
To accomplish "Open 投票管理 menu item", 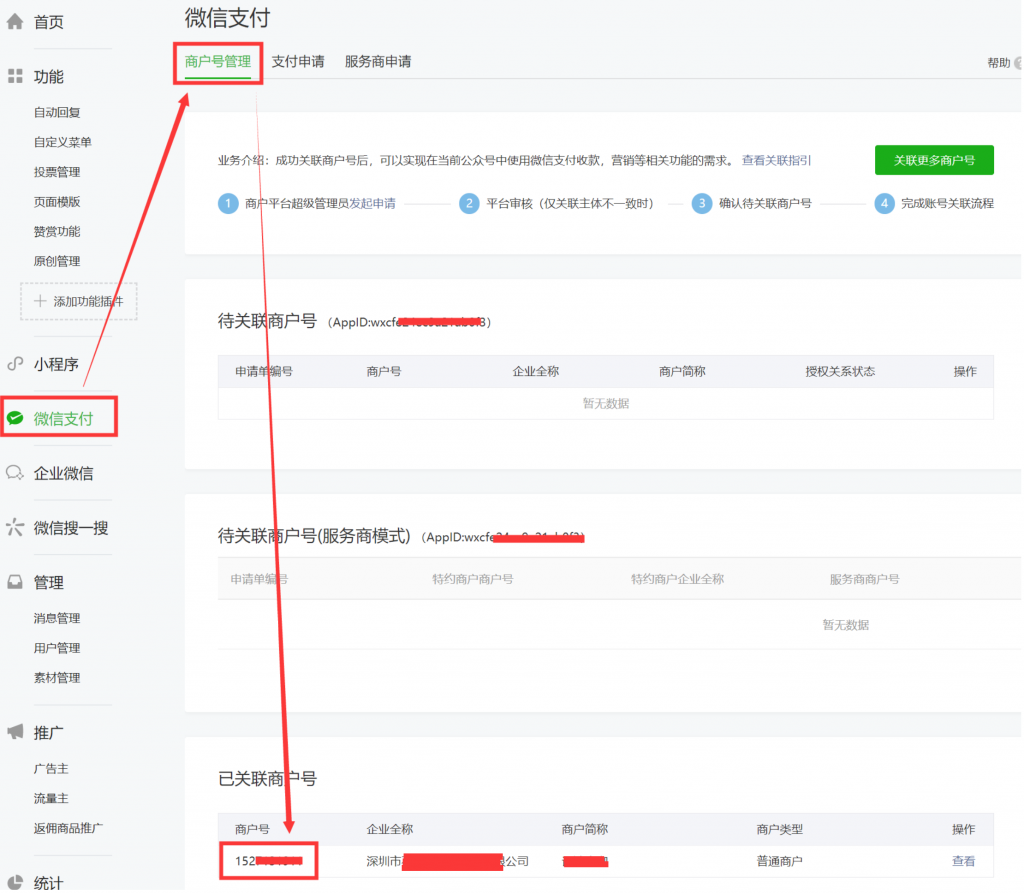I will (57, 172).
